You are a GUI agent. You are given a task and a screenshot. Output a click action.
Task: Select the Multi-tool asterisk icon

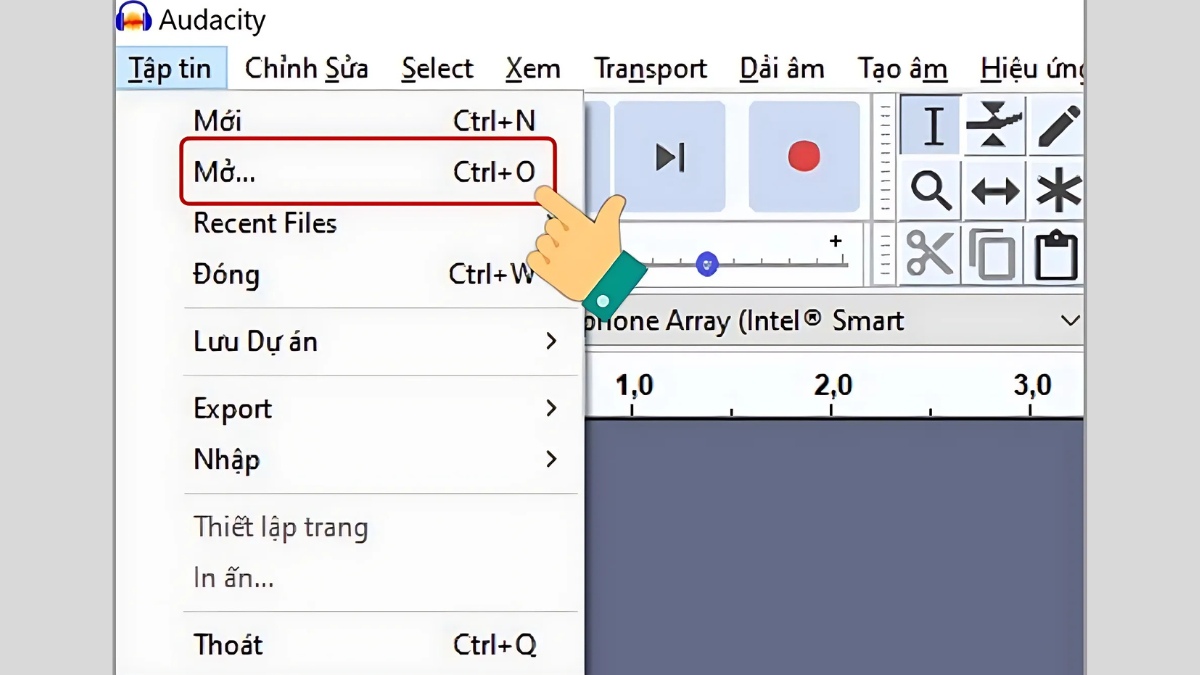(x=1056, y=189)
